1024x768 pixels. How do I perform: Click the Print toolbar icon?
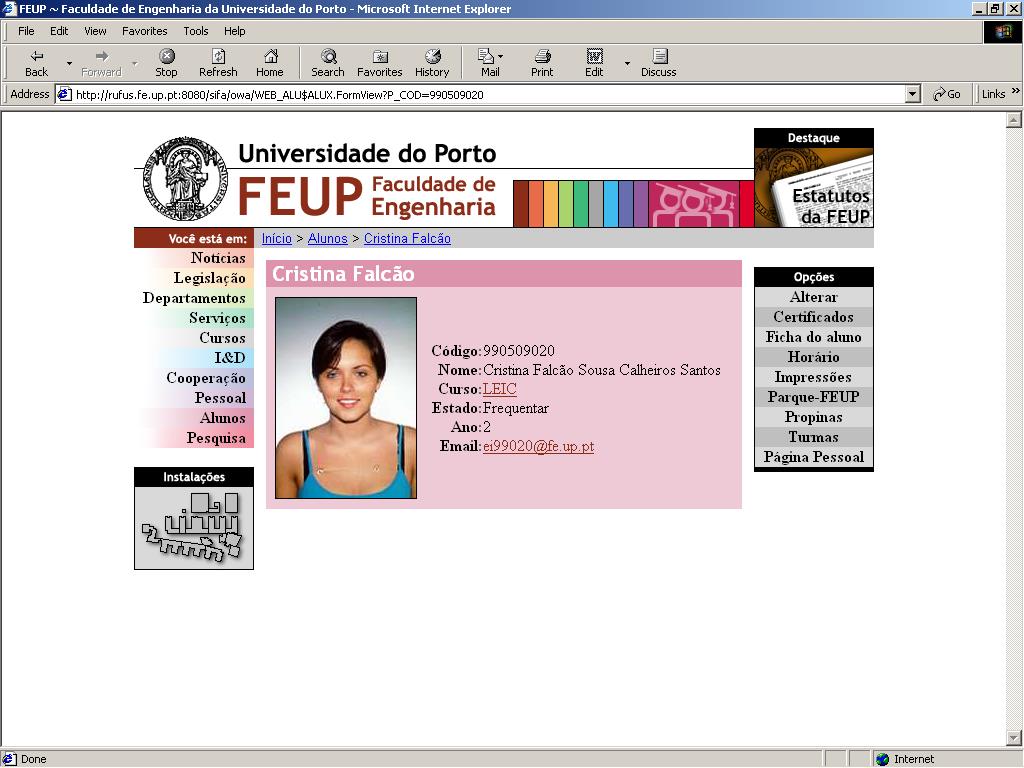(x=542, y=56)
